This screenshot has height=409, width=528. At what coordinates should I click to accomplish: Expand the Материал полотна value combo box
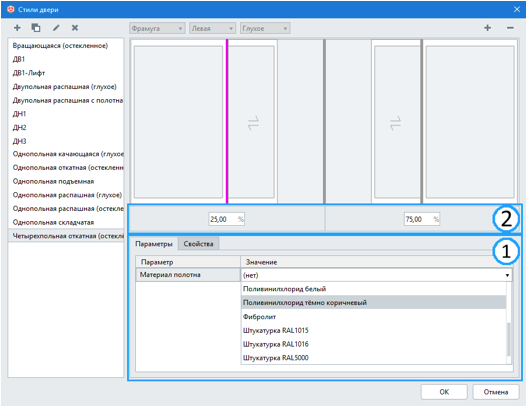click(376, 275)
